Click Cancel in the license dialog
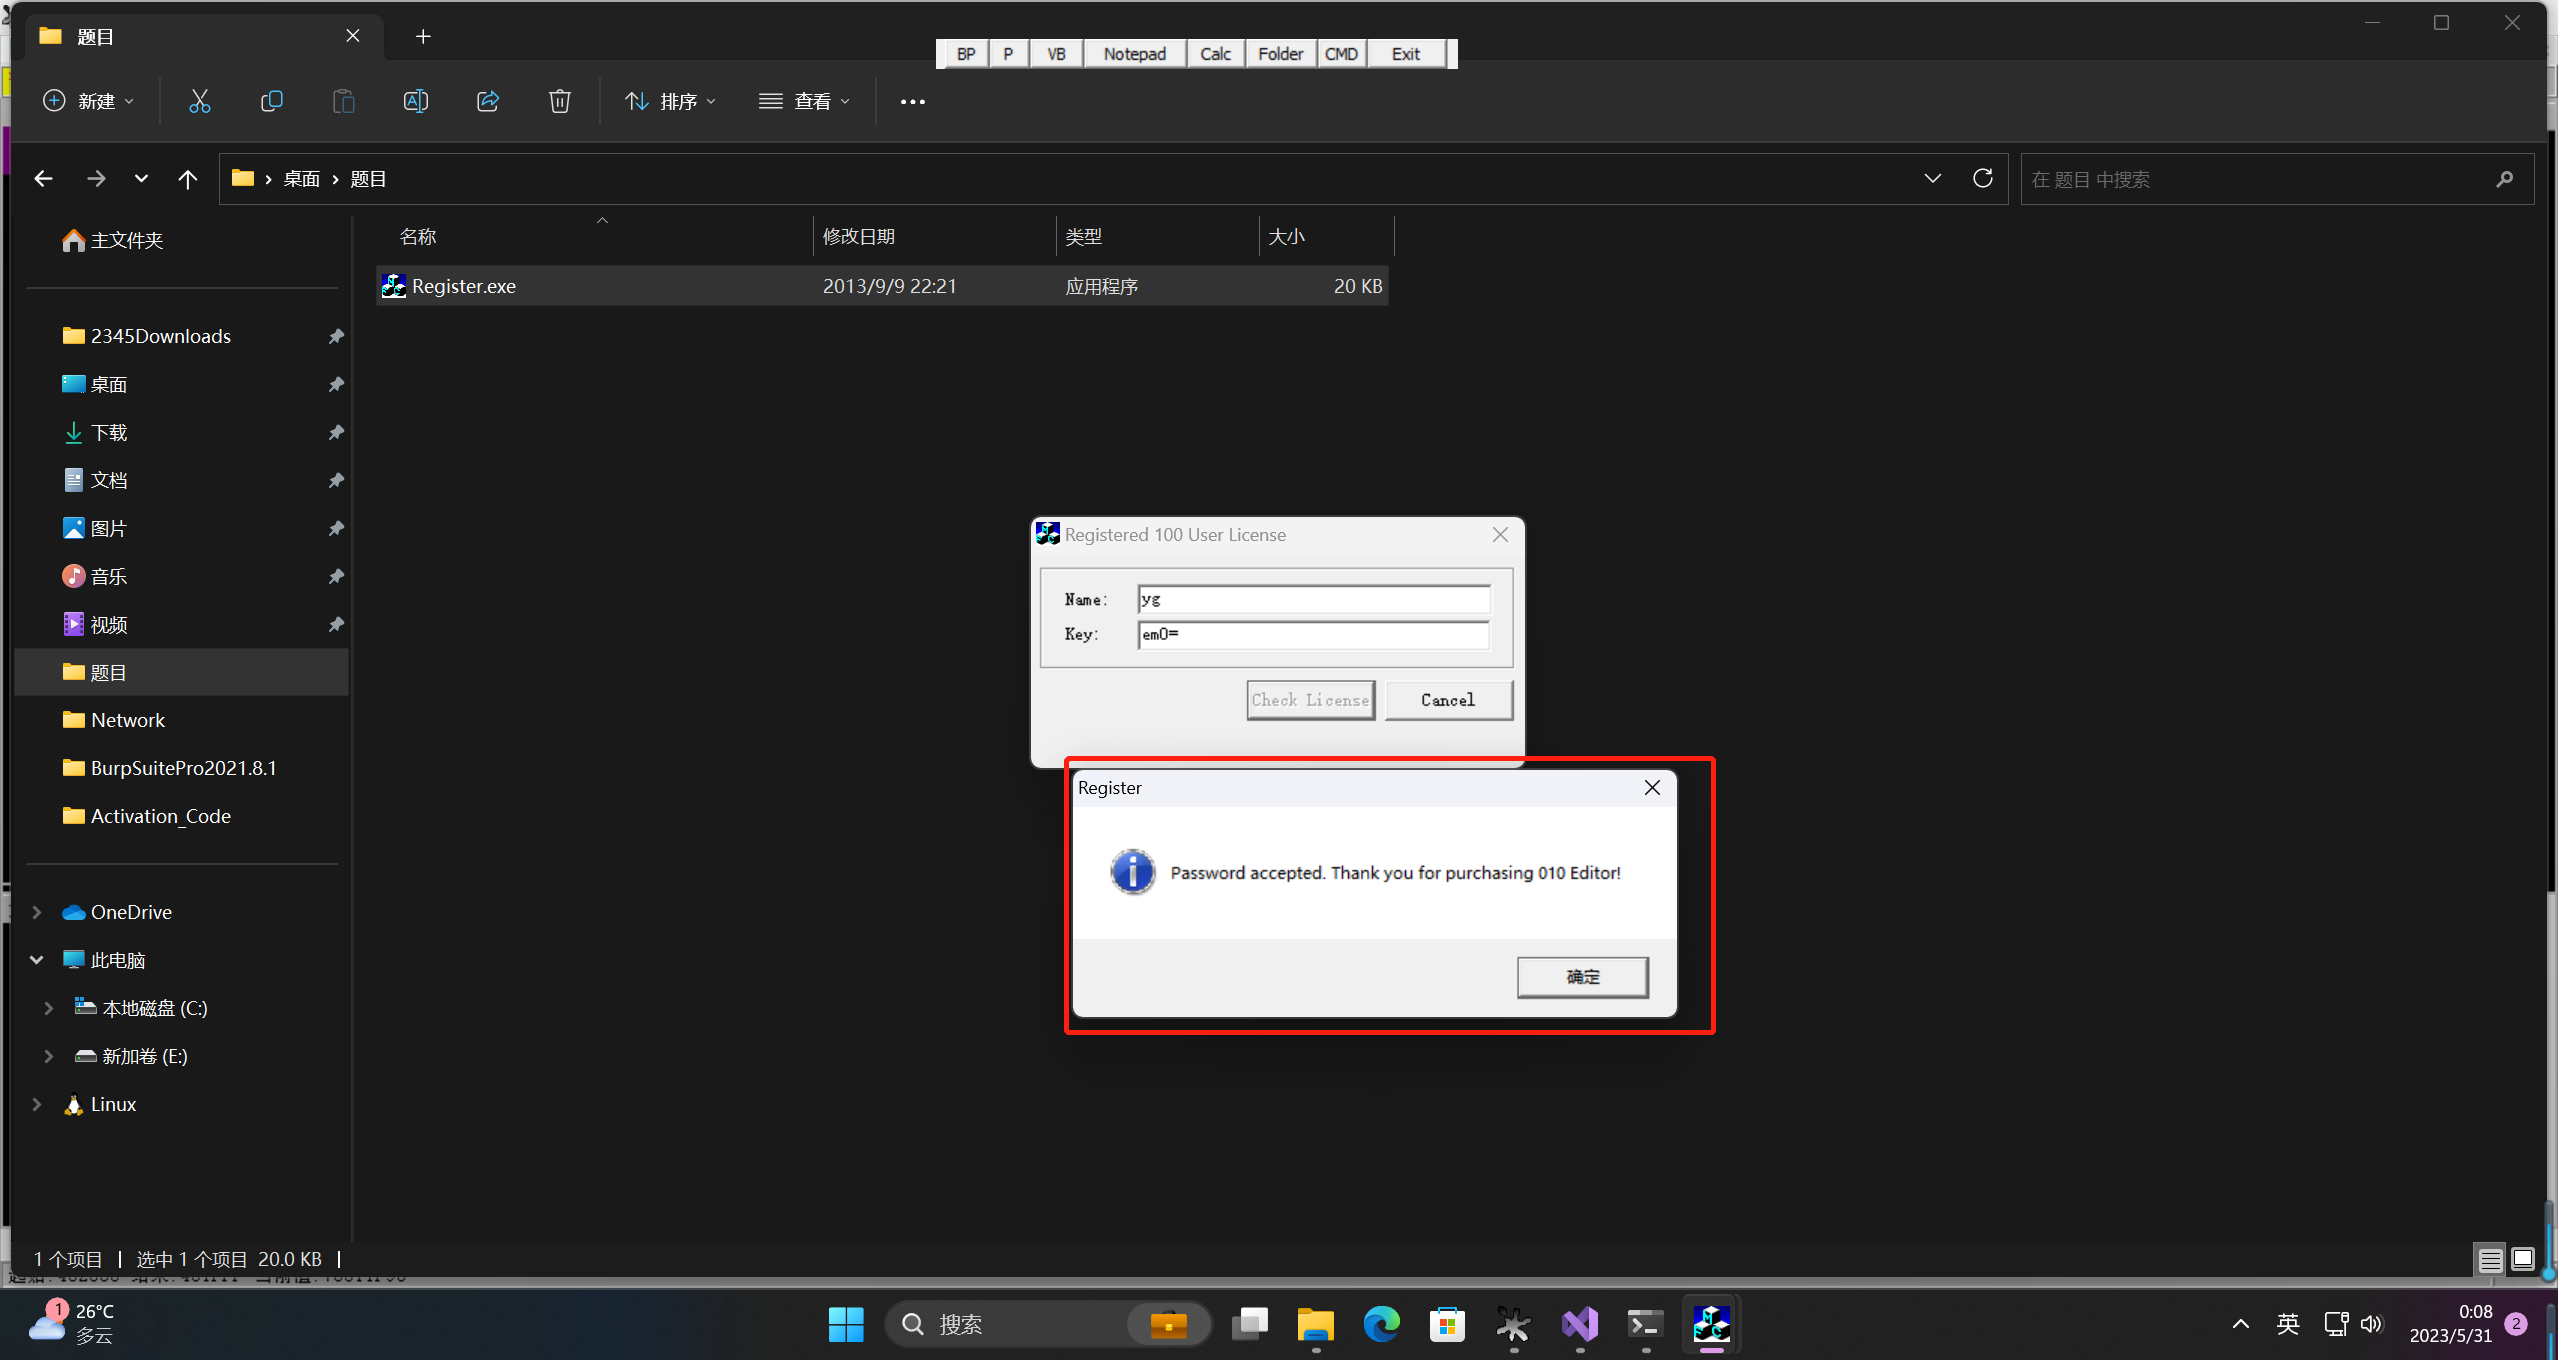Screen dimensions: 2558x1360 [1447, 700]
